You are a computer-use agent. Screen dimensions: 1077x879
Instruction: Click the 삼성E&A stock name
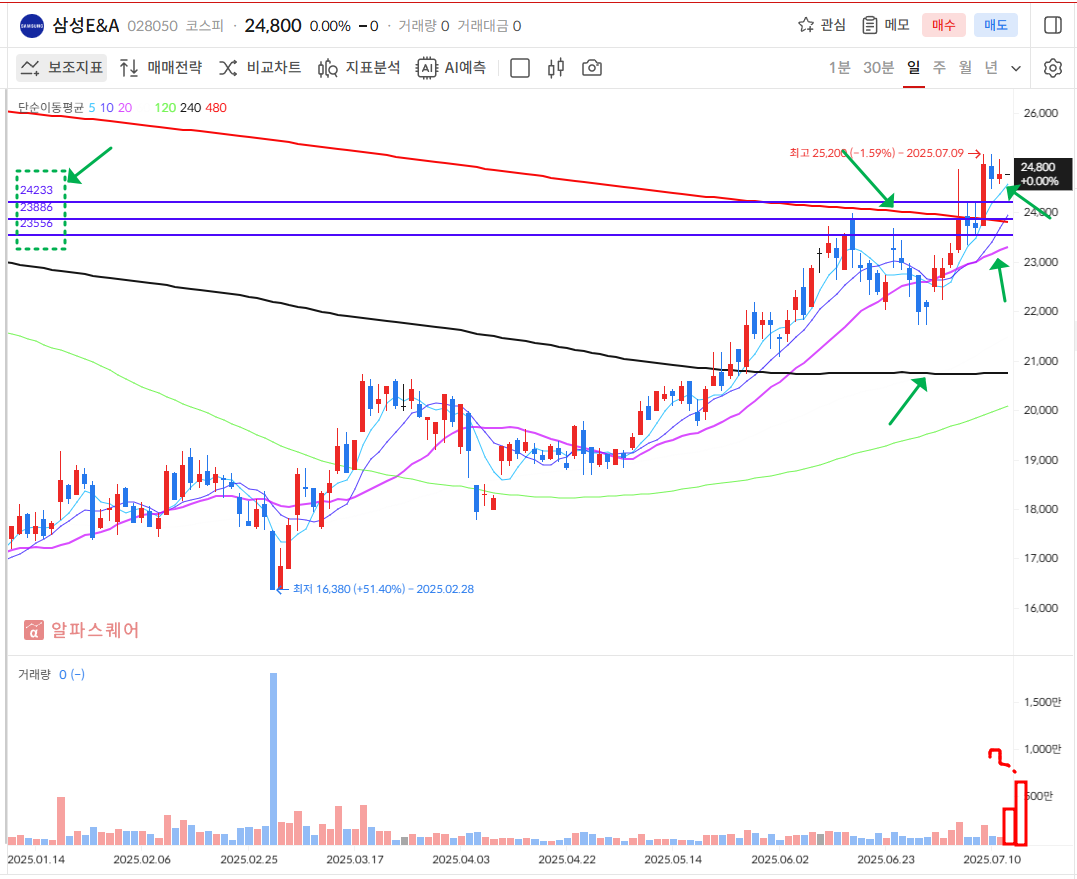(86, 26)
